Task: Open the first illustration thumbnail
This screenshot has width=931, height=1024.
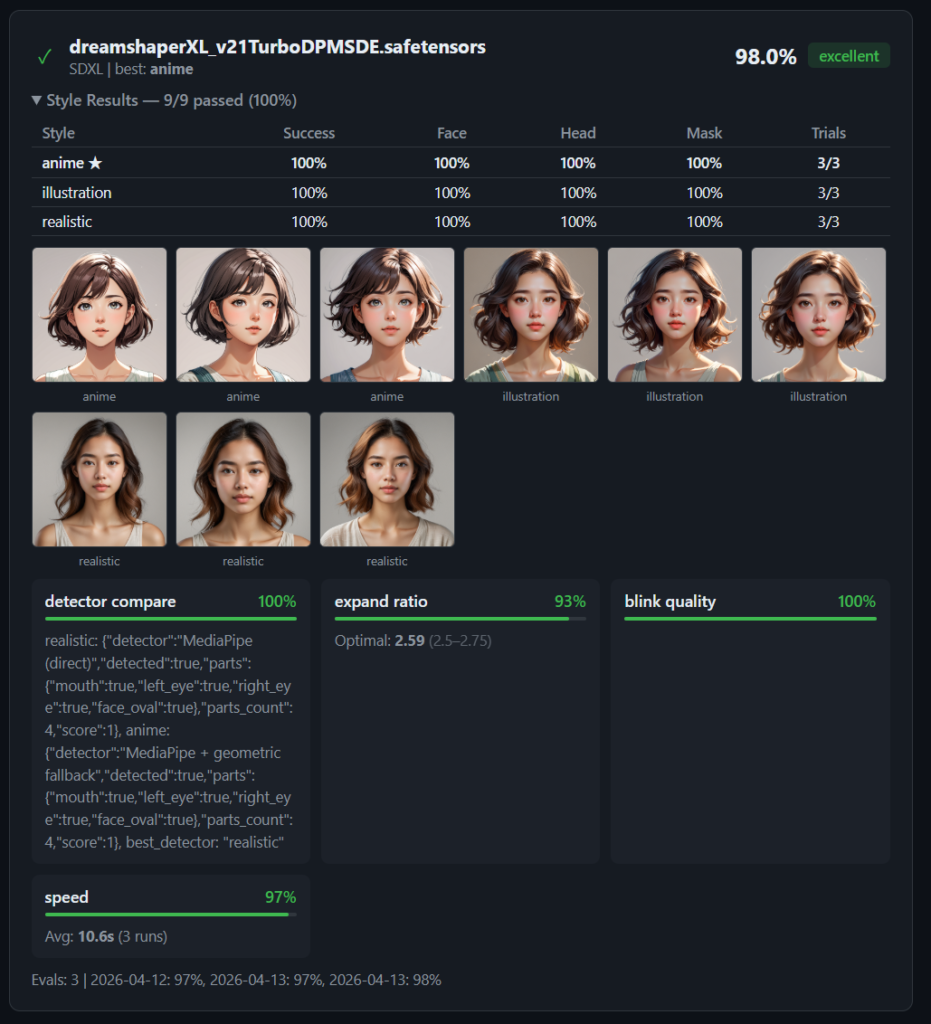Action: [531, 315]
